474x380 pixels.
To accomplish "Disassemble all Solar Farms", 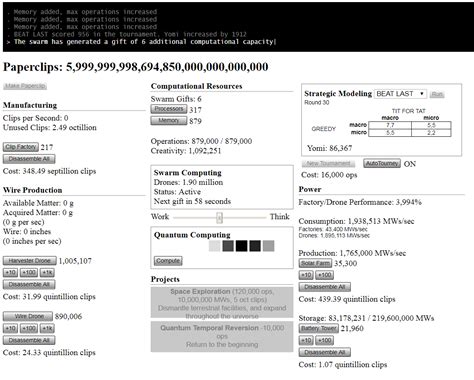I will [x=325, y=287].
